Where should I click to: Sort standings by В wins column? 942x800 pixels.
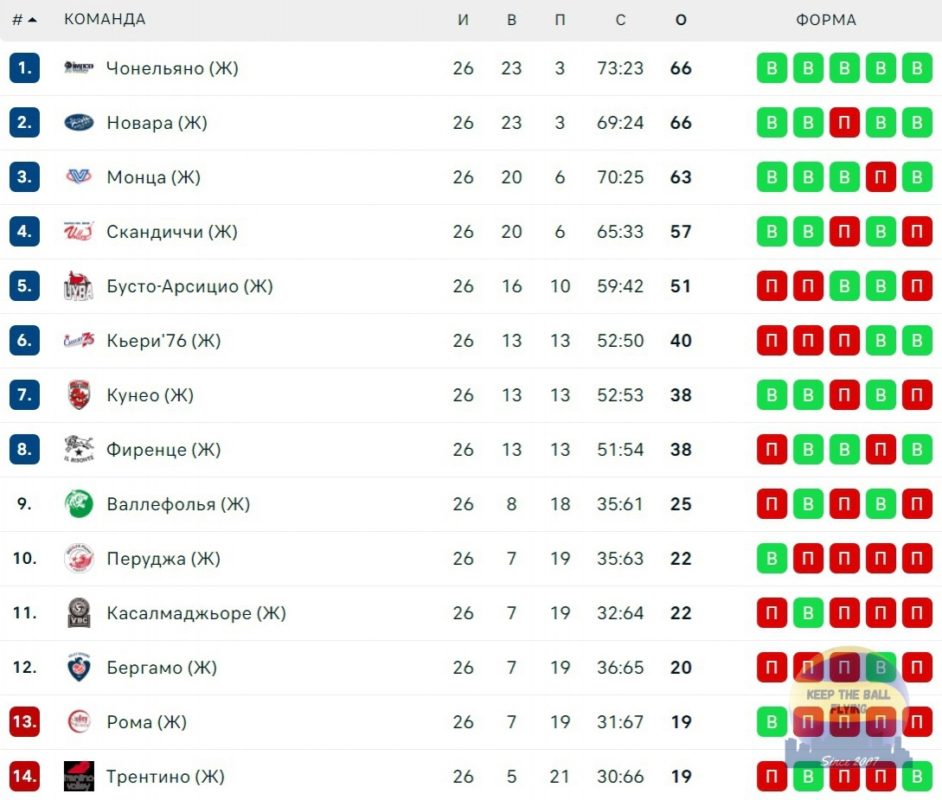[512, 20]
